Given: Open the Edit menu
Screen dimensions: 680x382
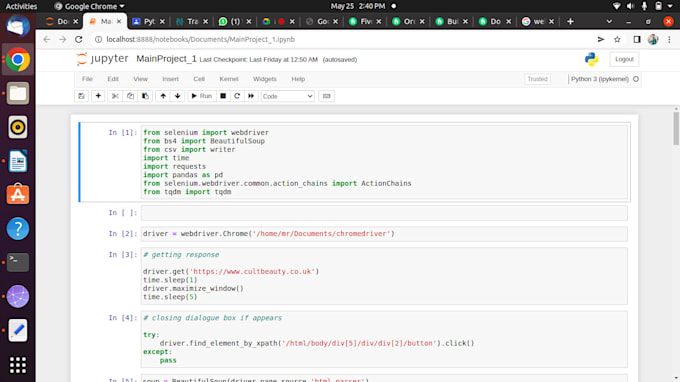Looking at the screenshot, I should pyautogui.click(x=113, y=79).
